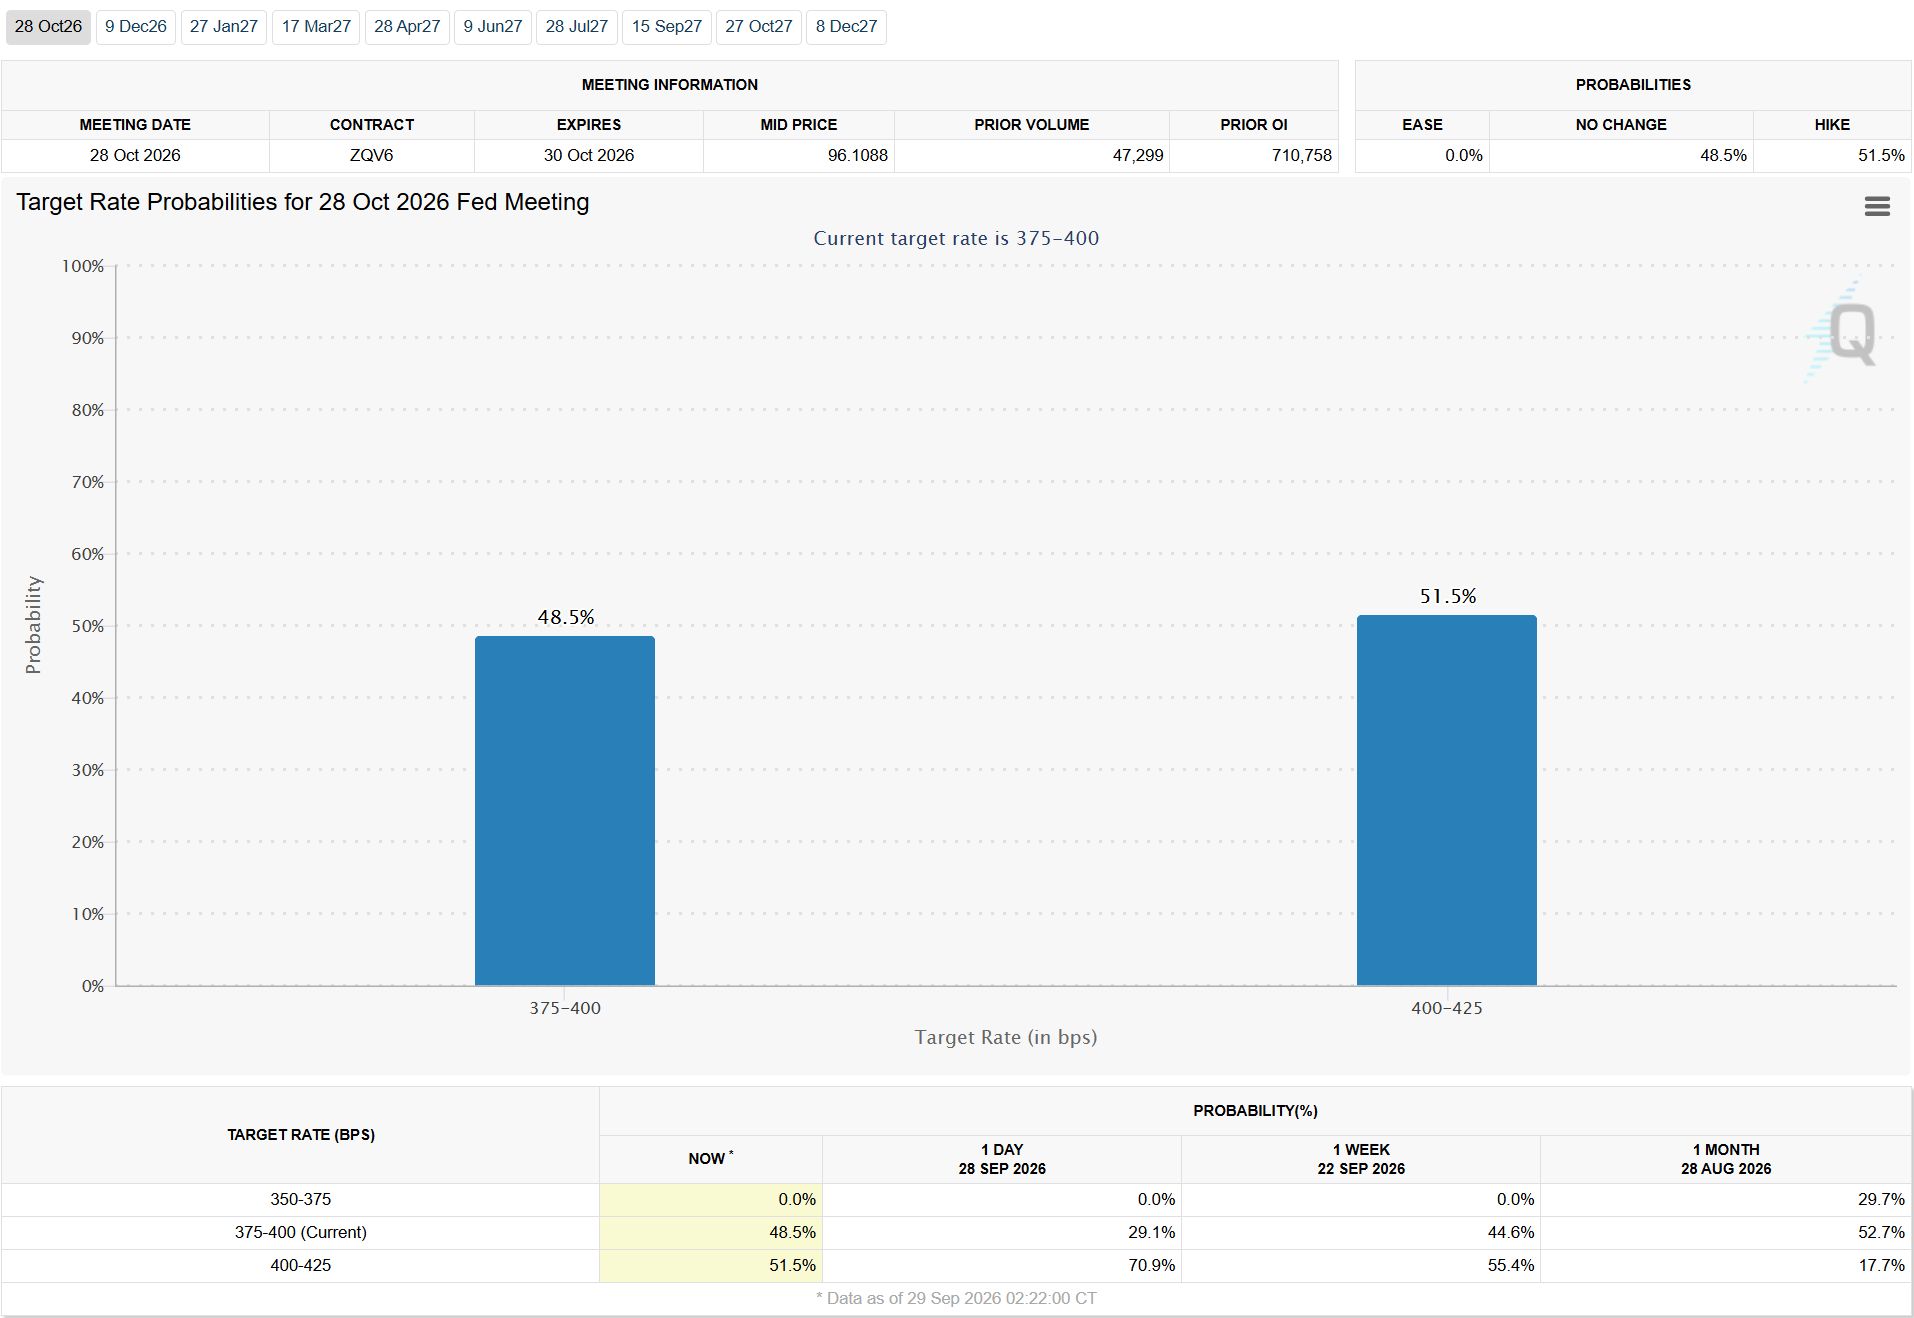Click the prior volume value 47,299
Viewport: 1914px width, 1318px height.
click(x=1138, y=155)
